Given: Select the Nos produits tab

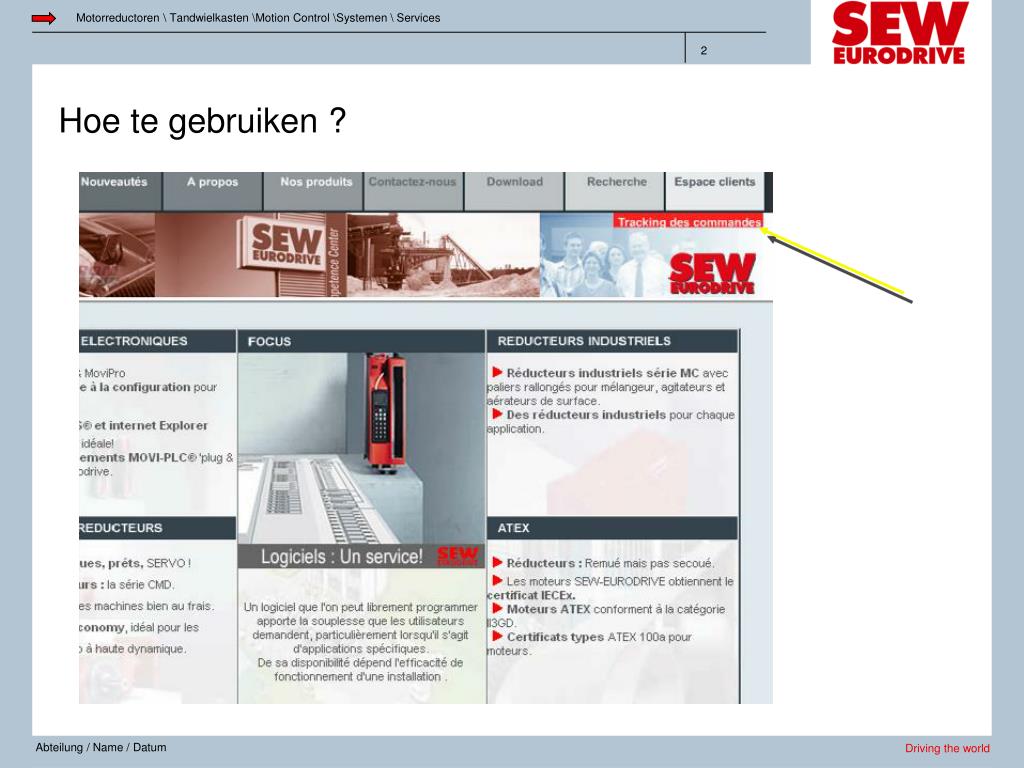Looking at the screenshot, I should coord(313,191).
